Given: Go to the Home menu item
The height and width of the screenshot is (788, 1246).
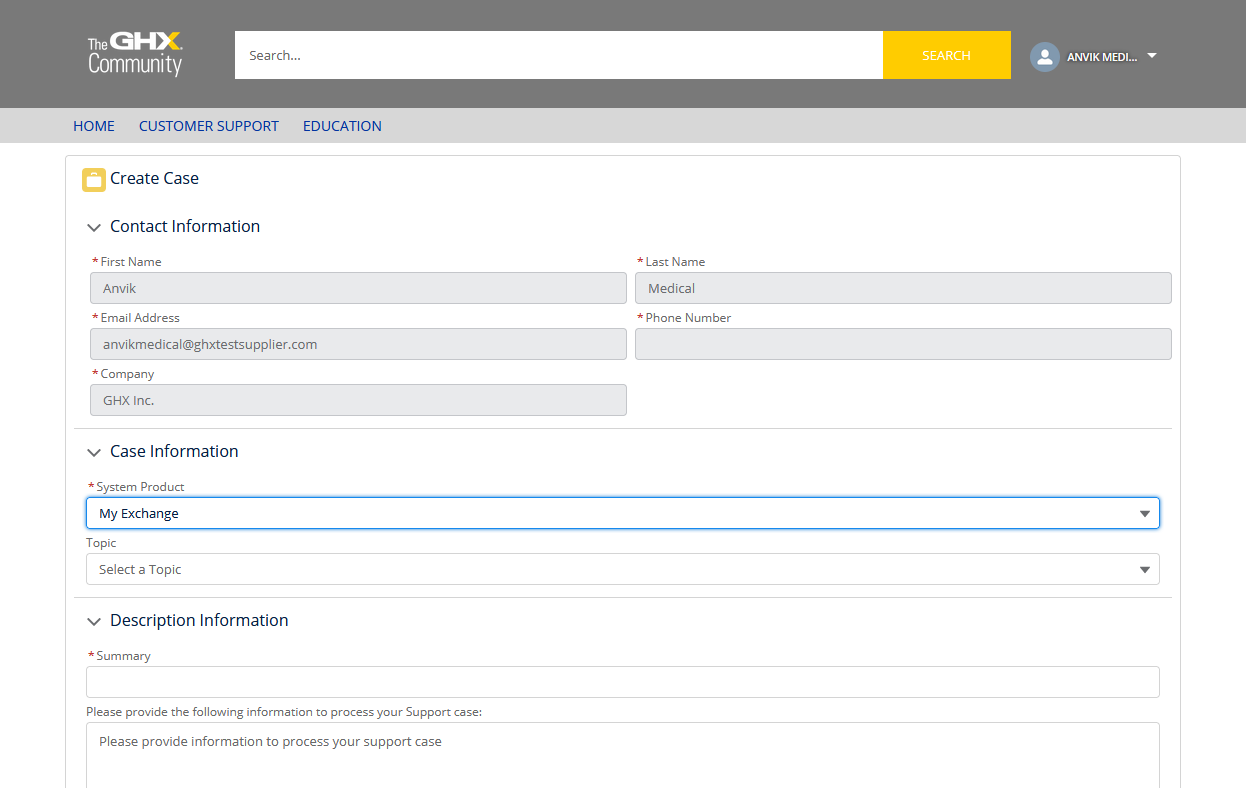Looking at the screenshot, I should (94, 126).
